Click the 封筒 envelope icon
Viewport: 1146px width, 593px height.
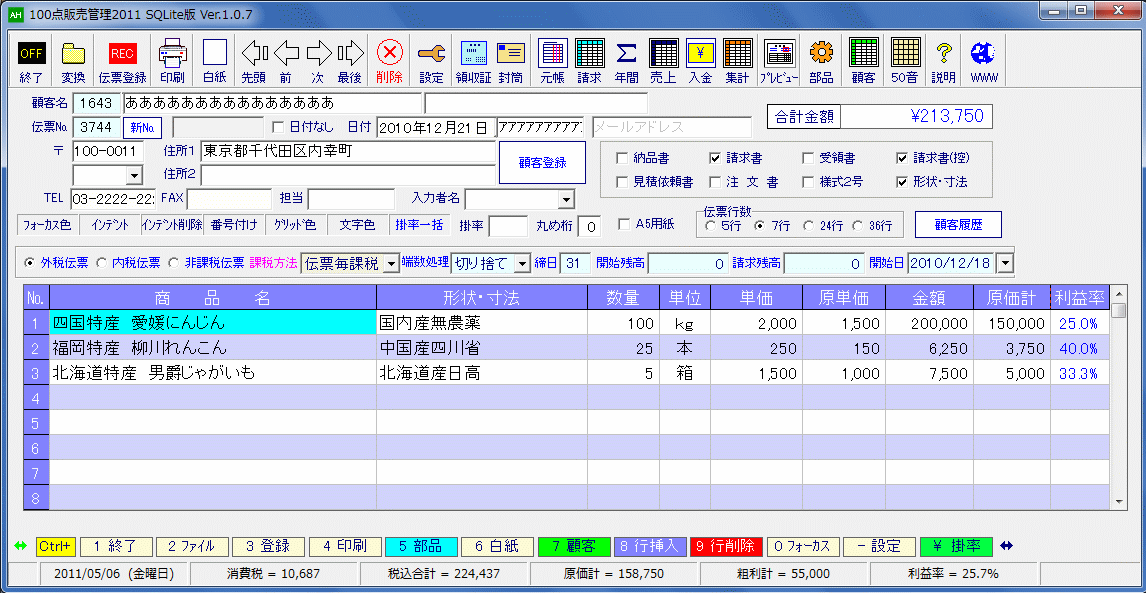point(511,61)
